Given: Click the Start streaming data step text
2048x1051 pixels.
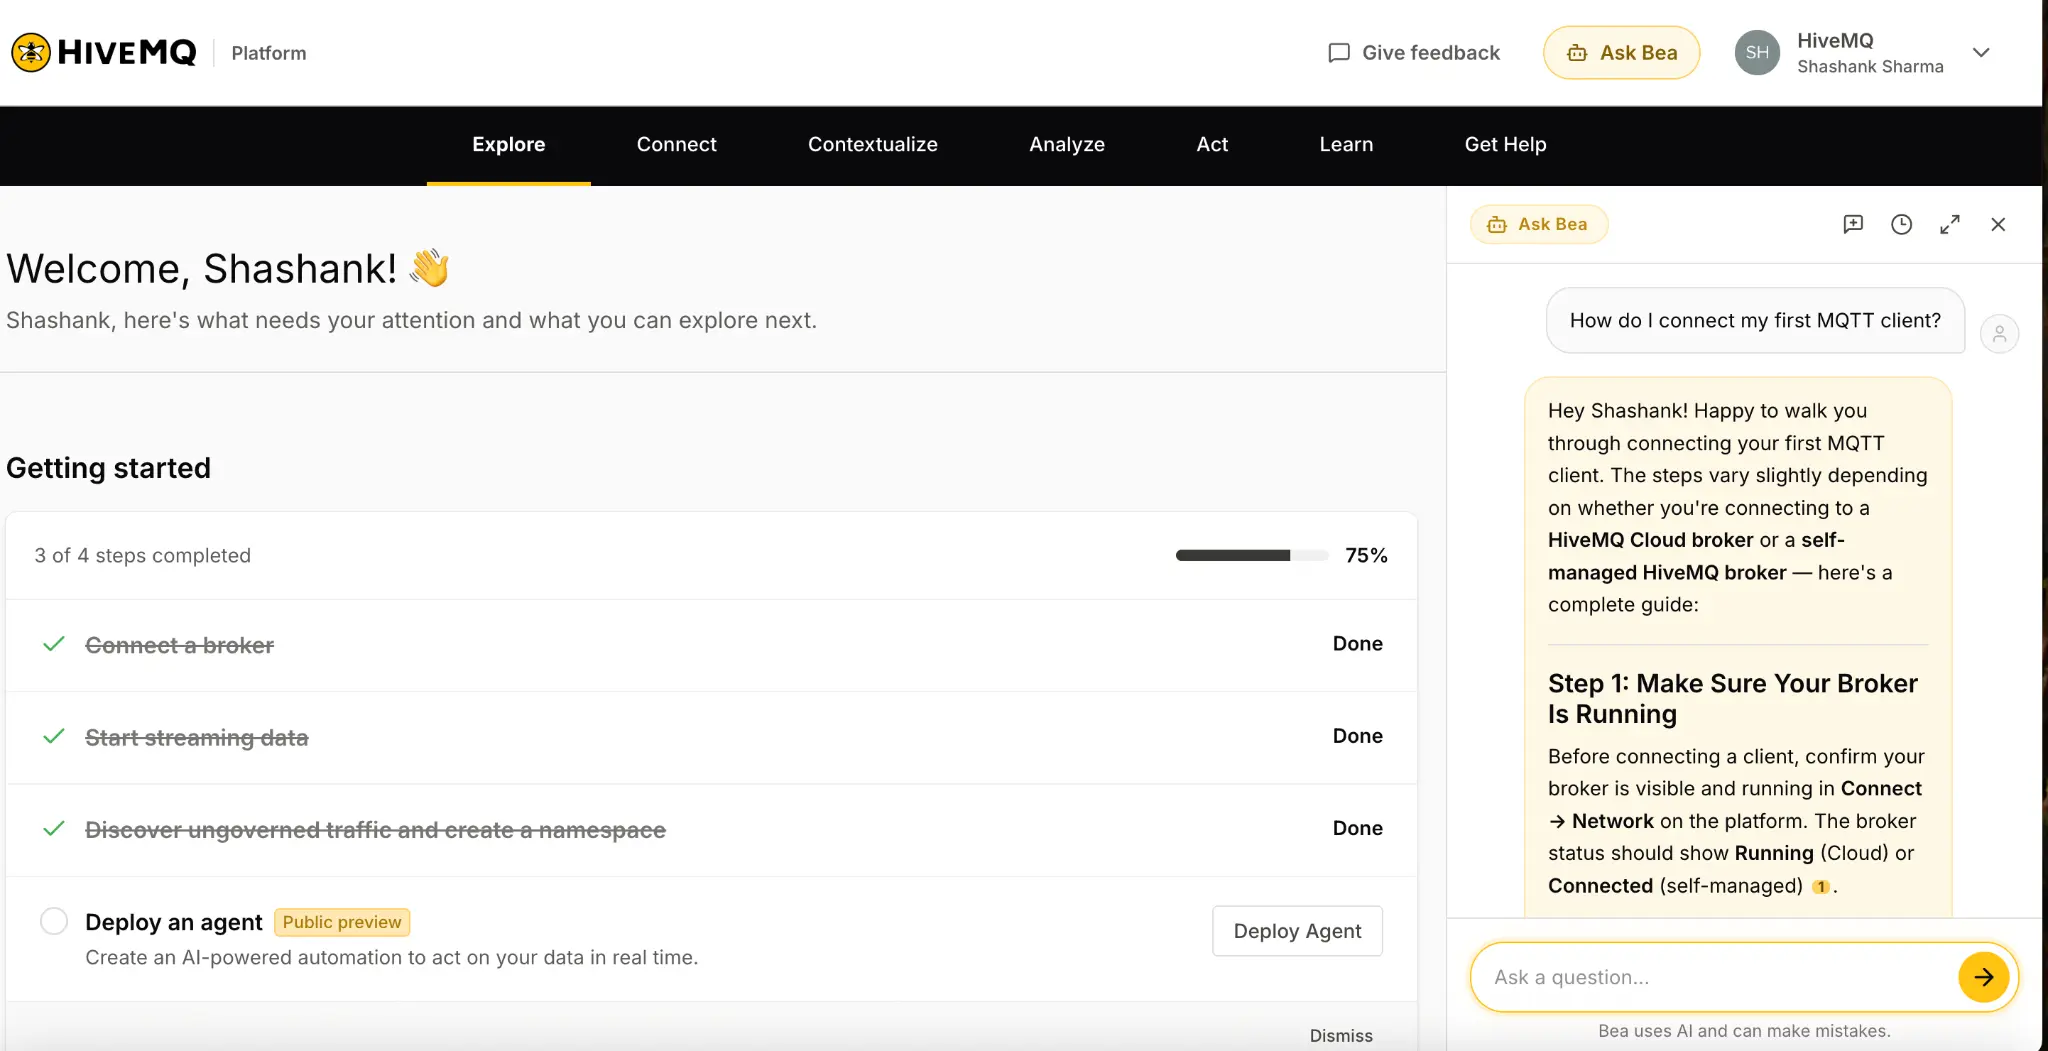Looking at the screenshot, I should 197,737.
